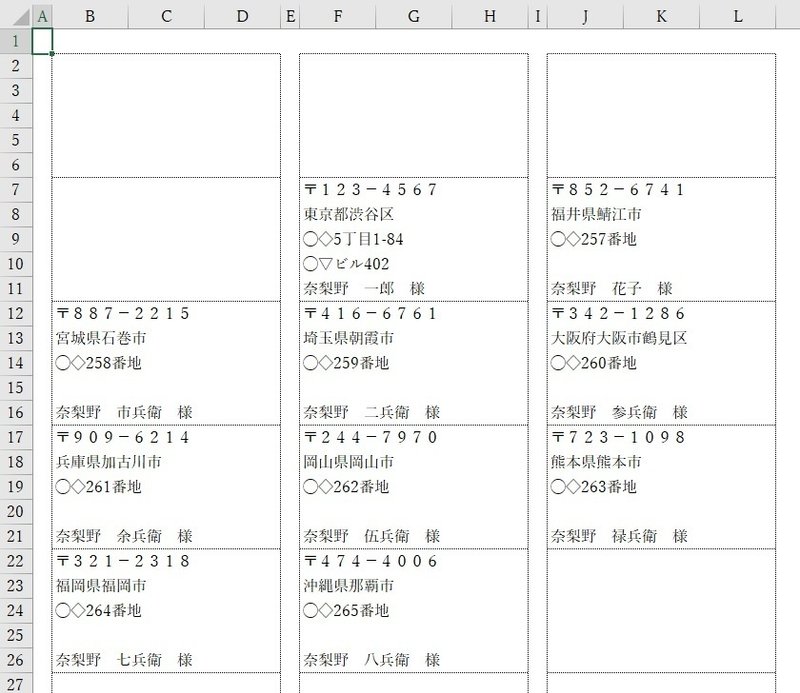800x693 pixels.
Task: Click postal code 〒321-2318
Action: click(x=123, y=561)
